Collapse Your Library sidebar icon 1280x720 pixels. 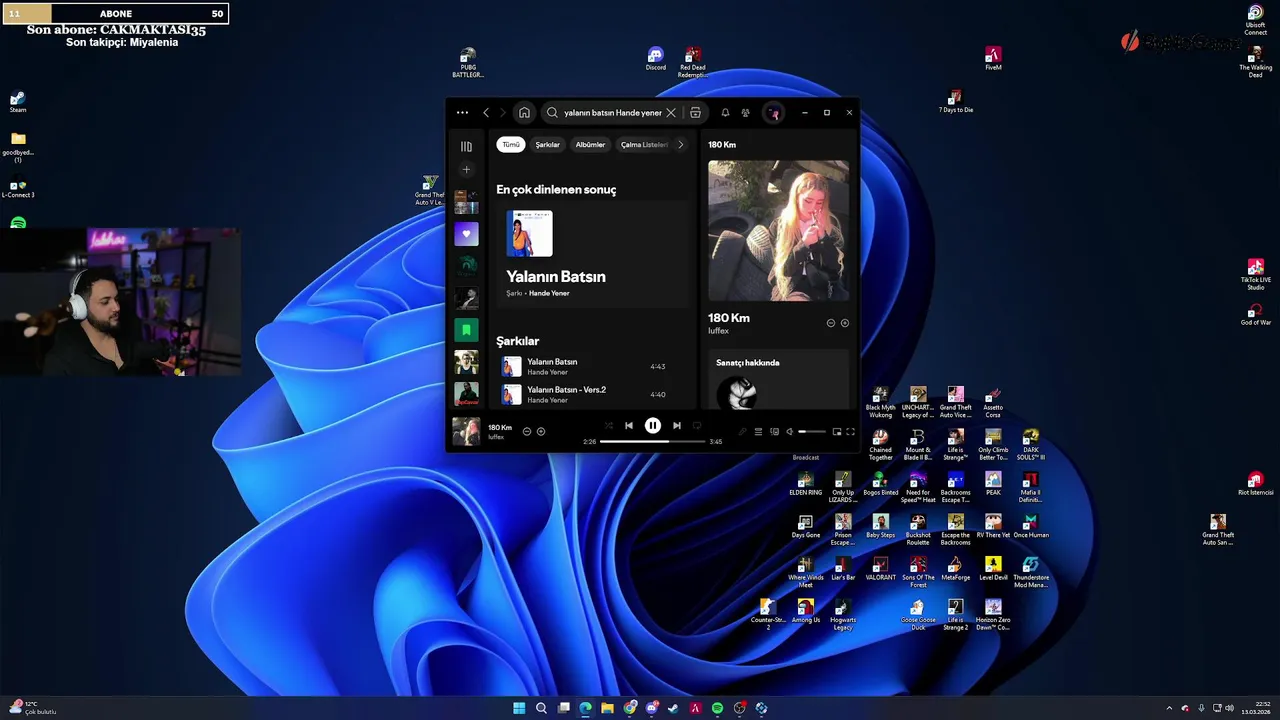(x=466, y=146)
